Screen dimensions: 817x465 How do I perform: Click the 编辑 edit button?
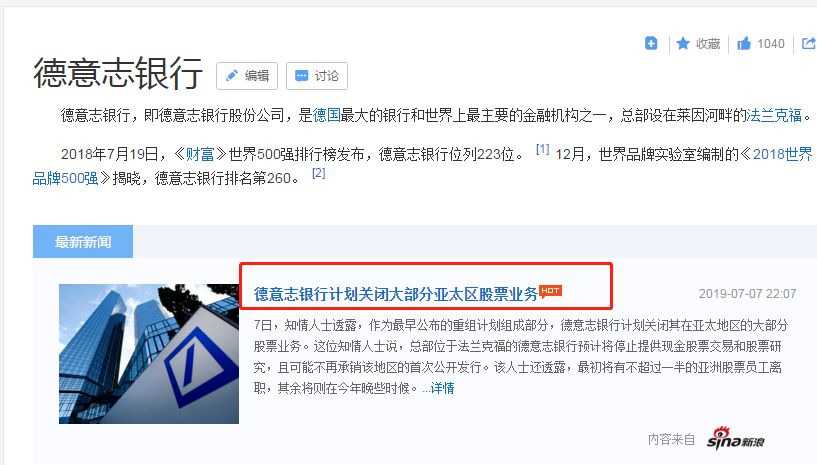pos(247,76)
